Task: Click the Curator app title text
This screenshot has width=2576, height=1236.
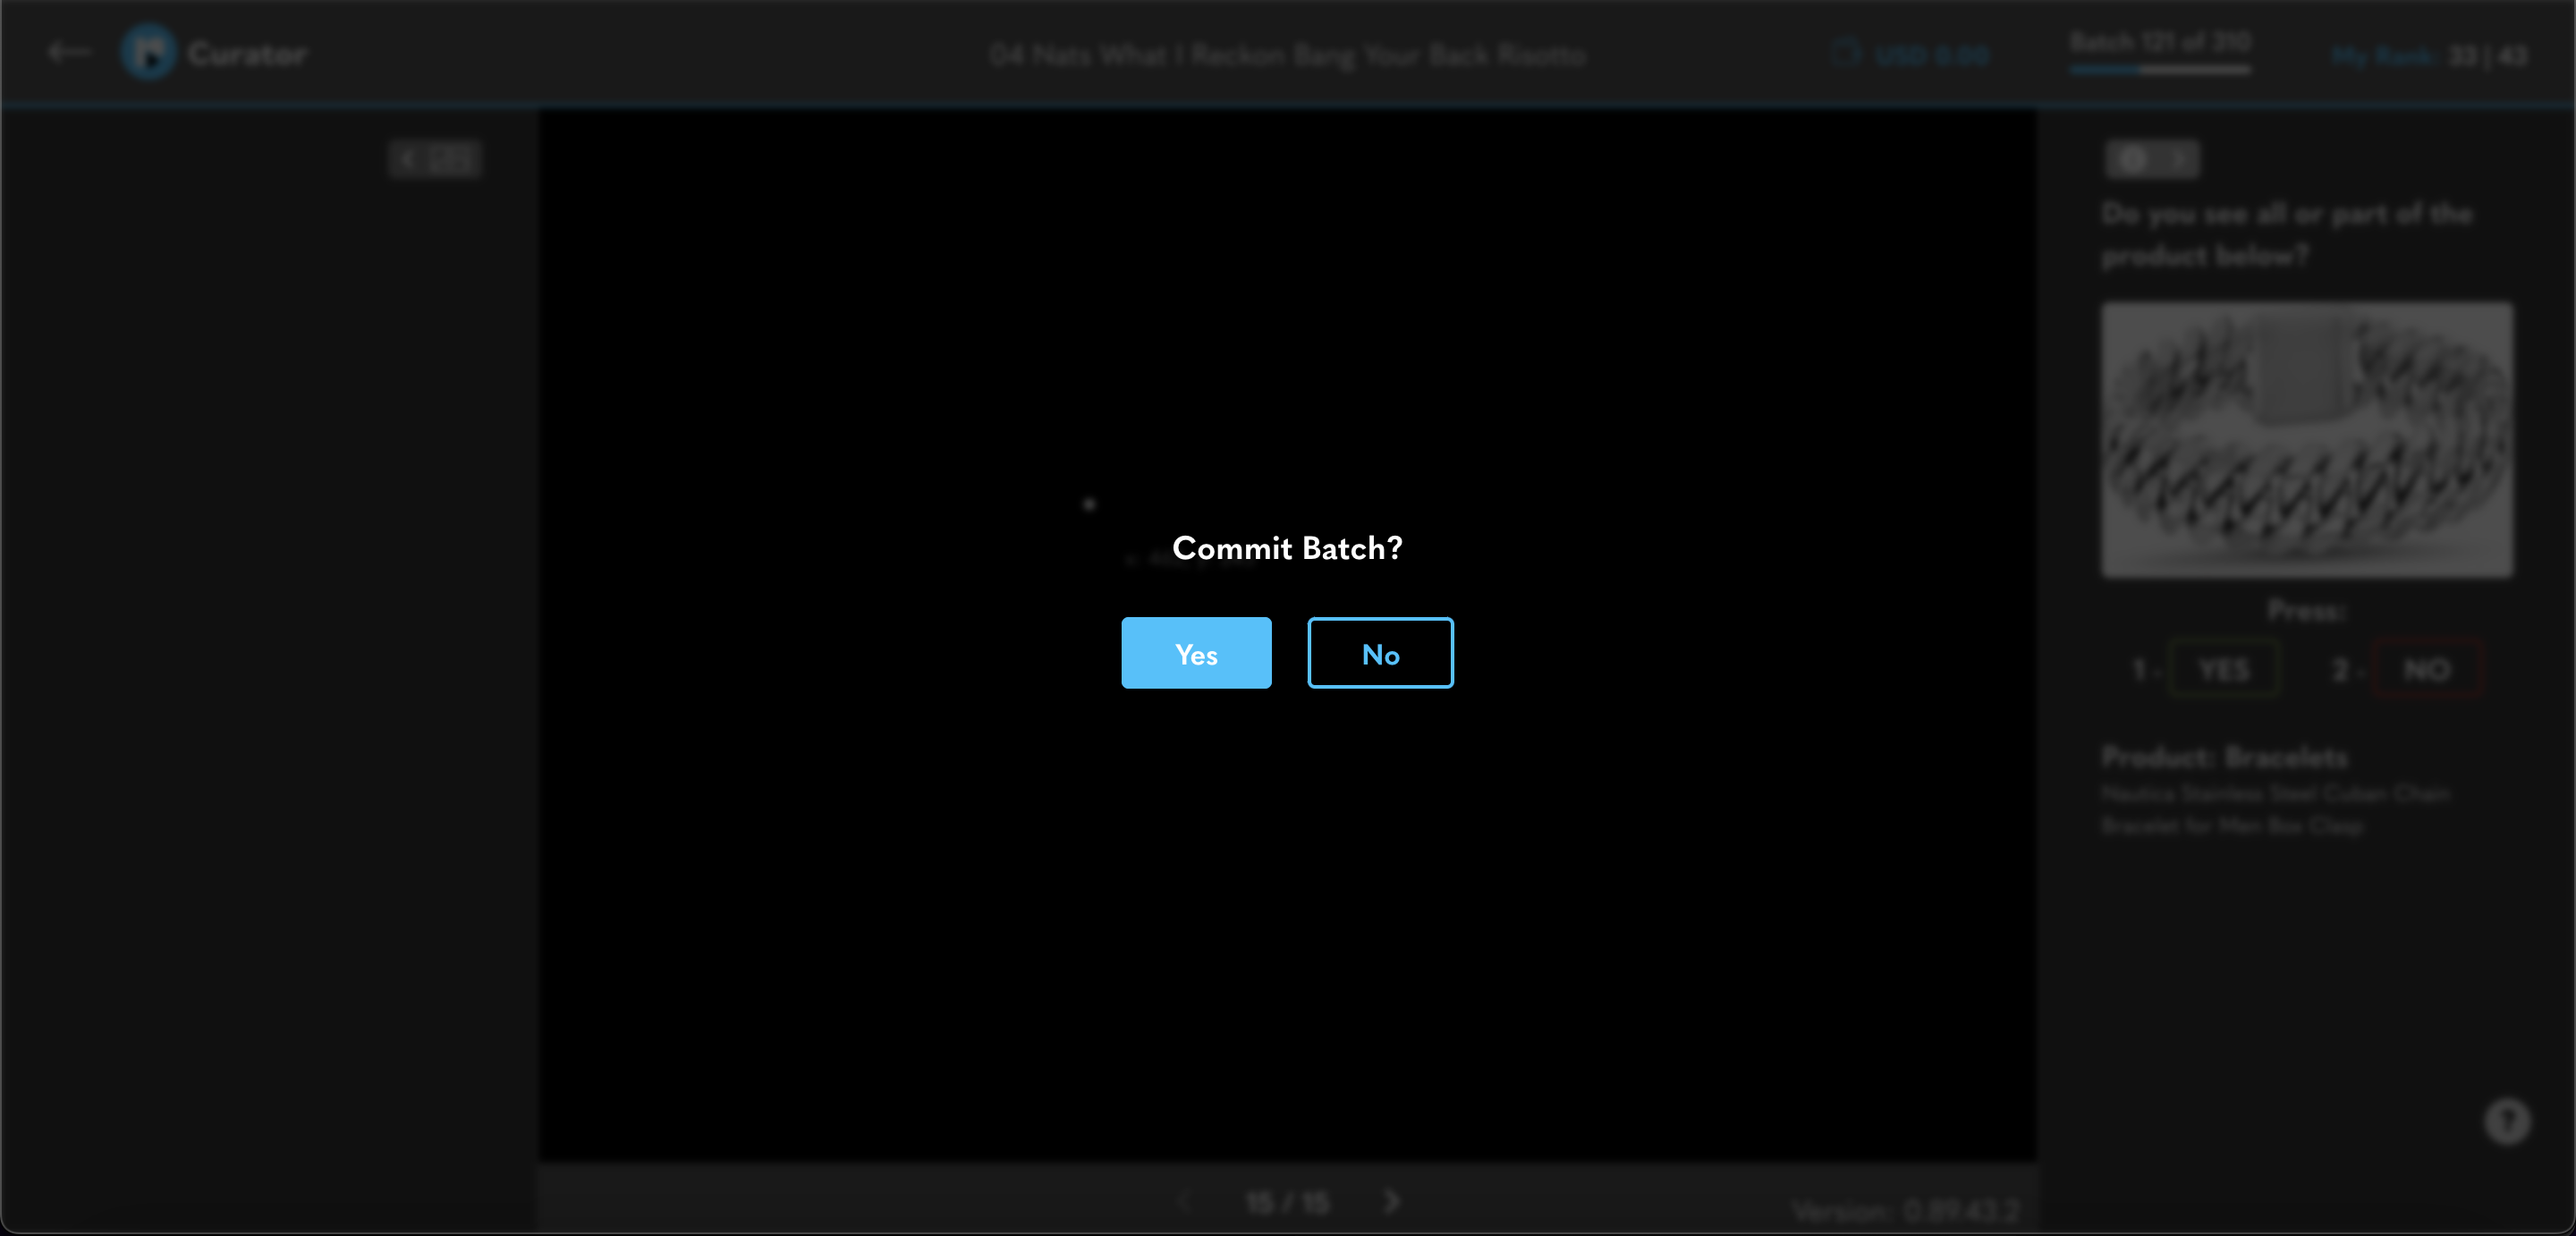Action: (247, 54)
